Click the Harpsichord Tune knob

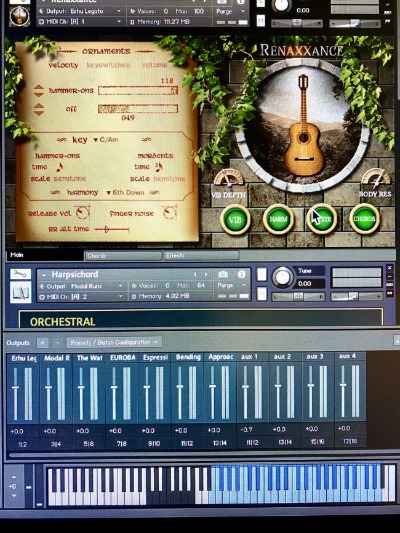click(x=282, y=277)
